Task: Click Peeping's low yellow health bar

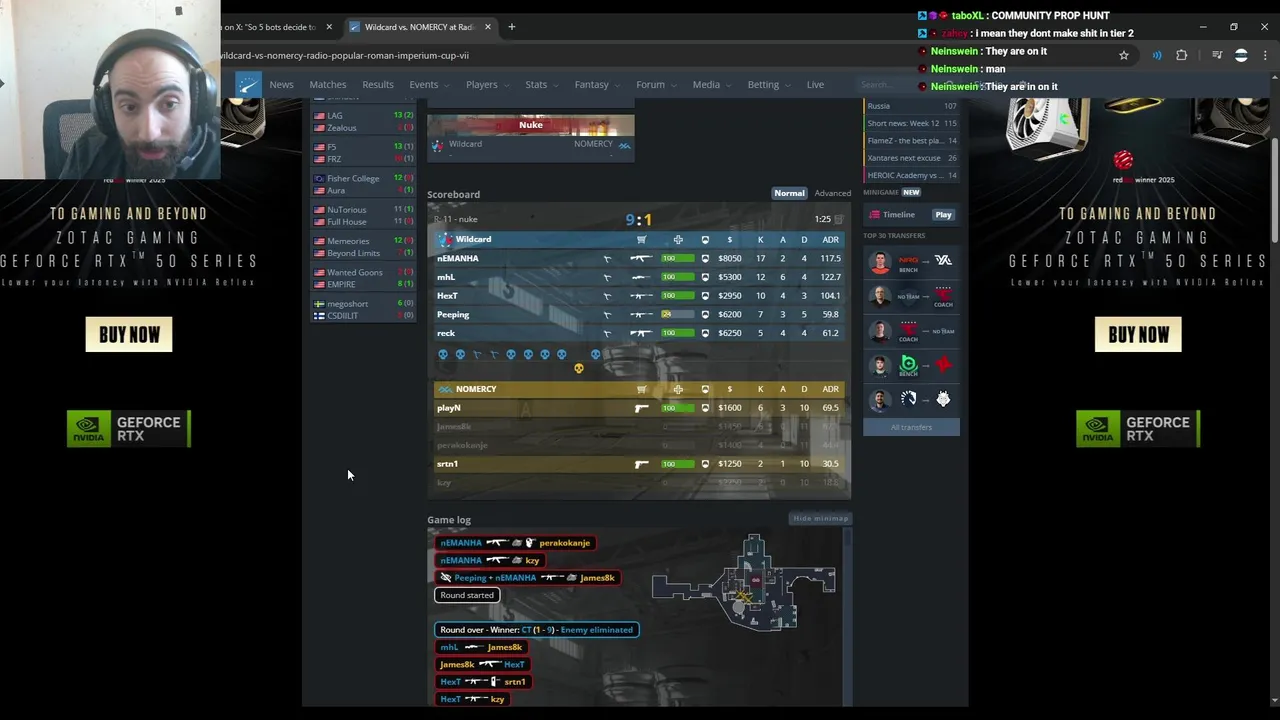Action: point(677,315)
